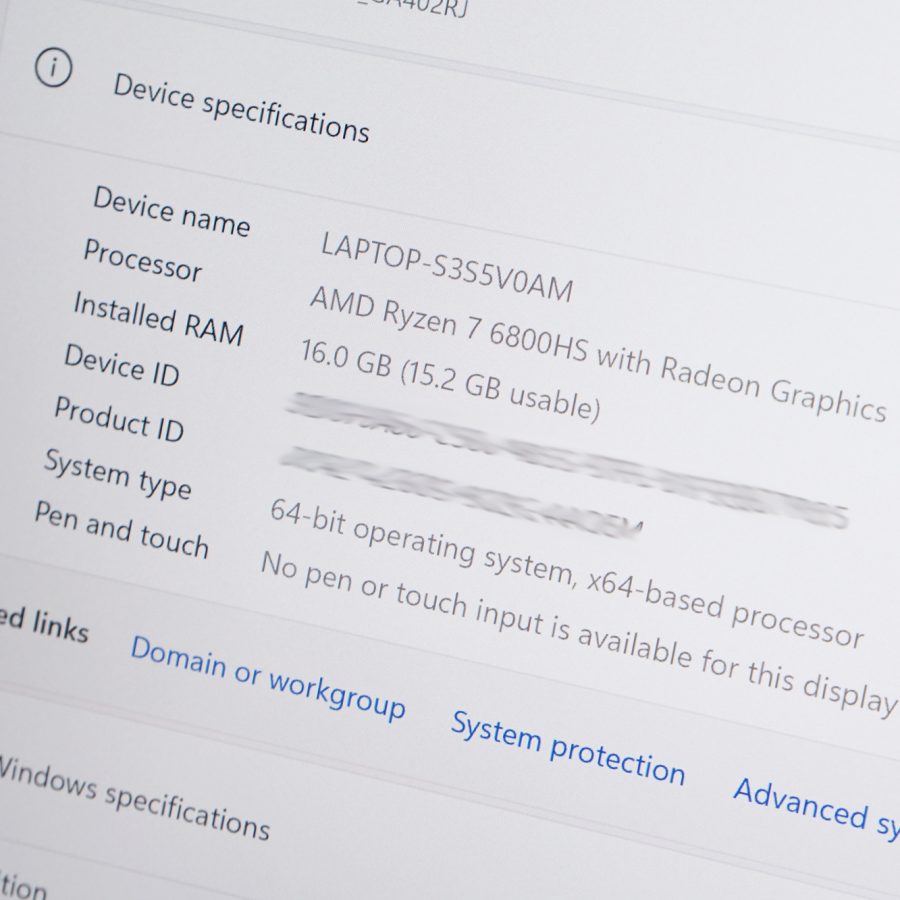The image size is (900, 900).
Task: Open the System protection link
Action: pyautogui.click(x=568, y=748)
